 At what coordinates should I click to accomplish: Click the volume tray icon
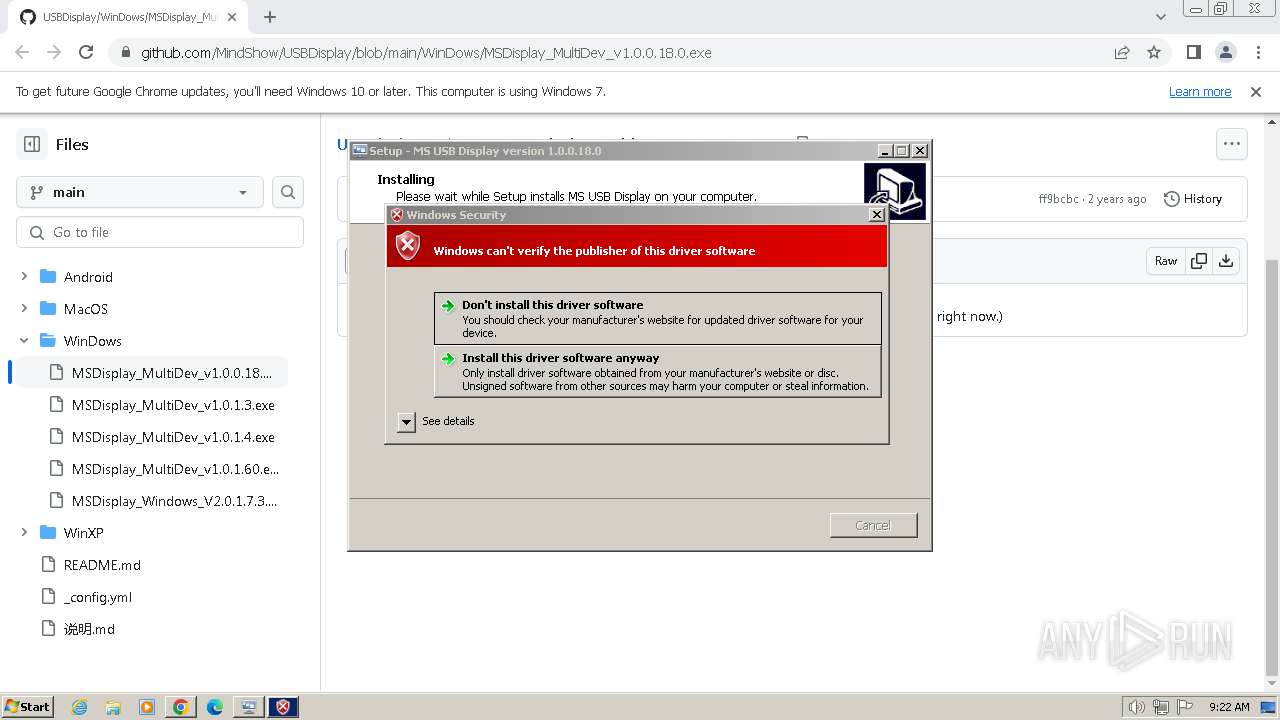(1136, 707)
